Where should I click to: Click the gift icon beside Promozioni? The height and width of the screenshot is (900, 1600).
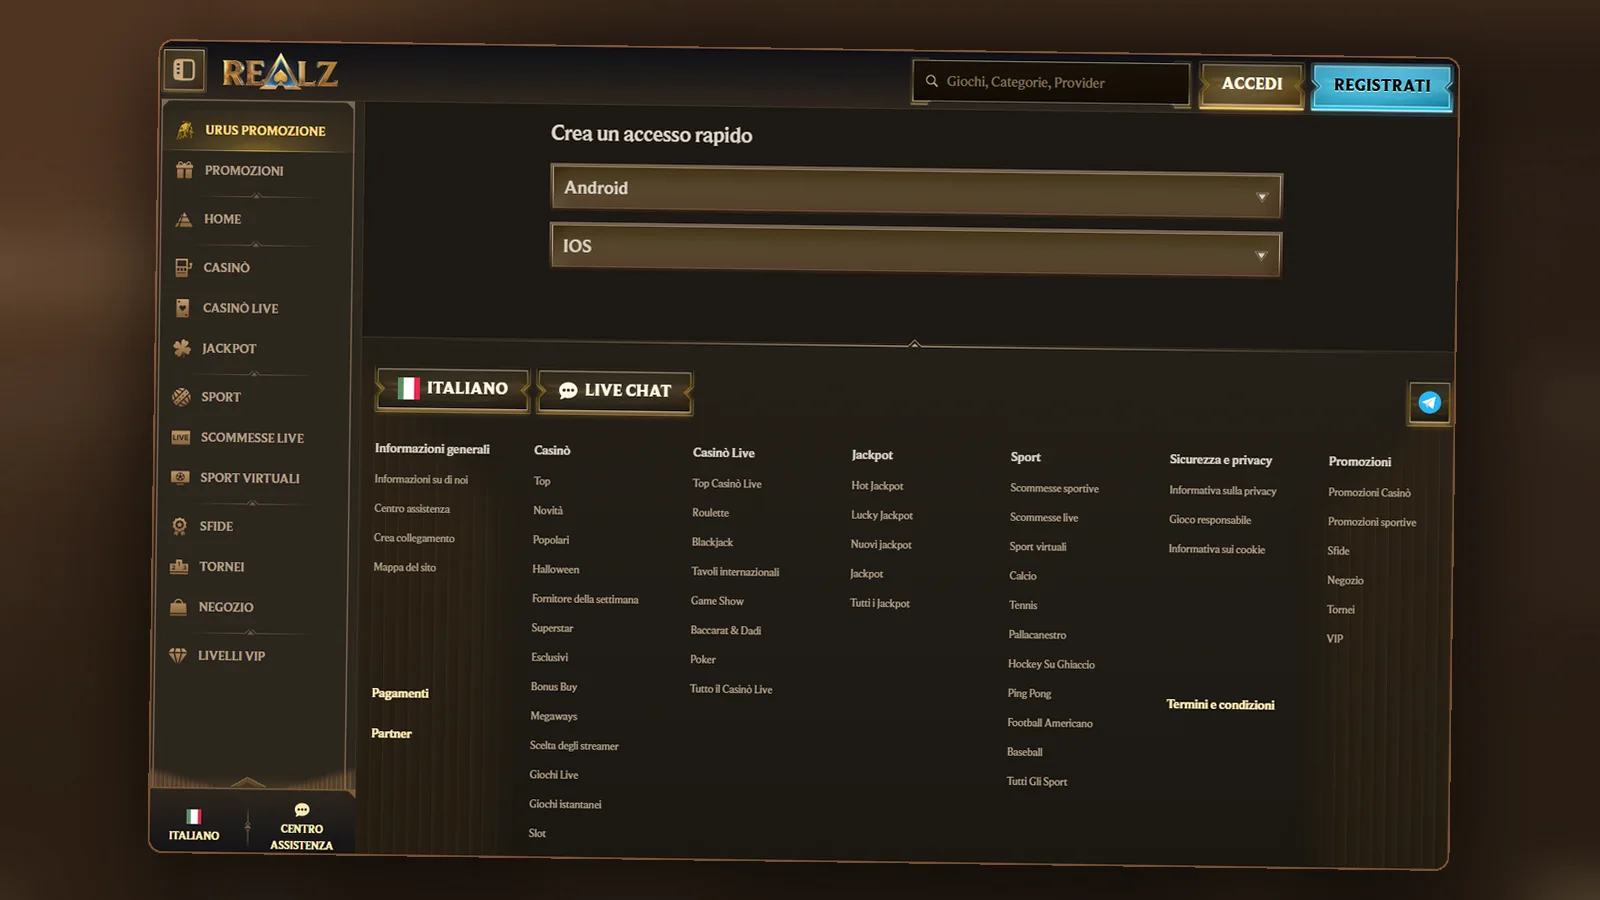184,170
